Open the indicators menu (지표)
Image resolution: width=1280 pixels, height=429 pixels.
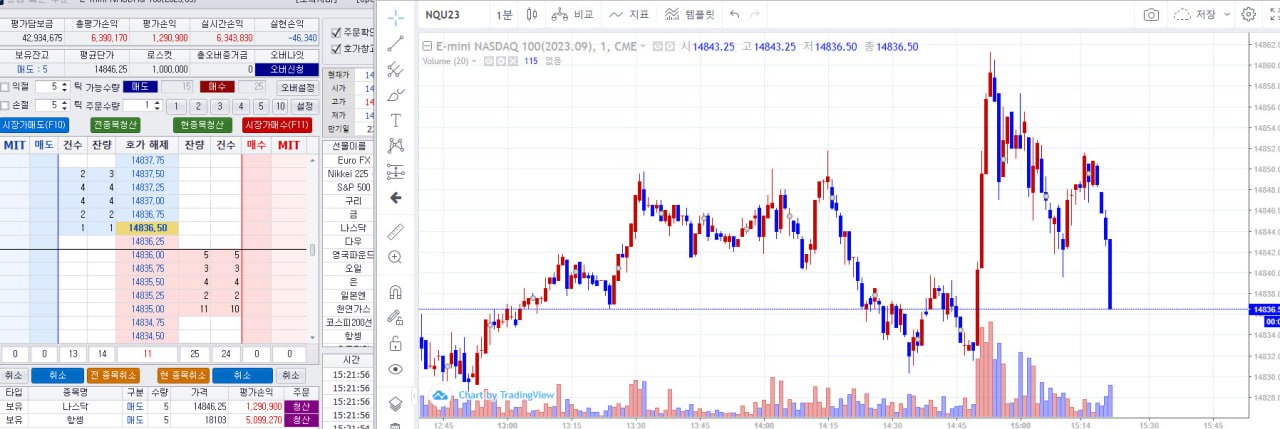click(x=629, y=15)
